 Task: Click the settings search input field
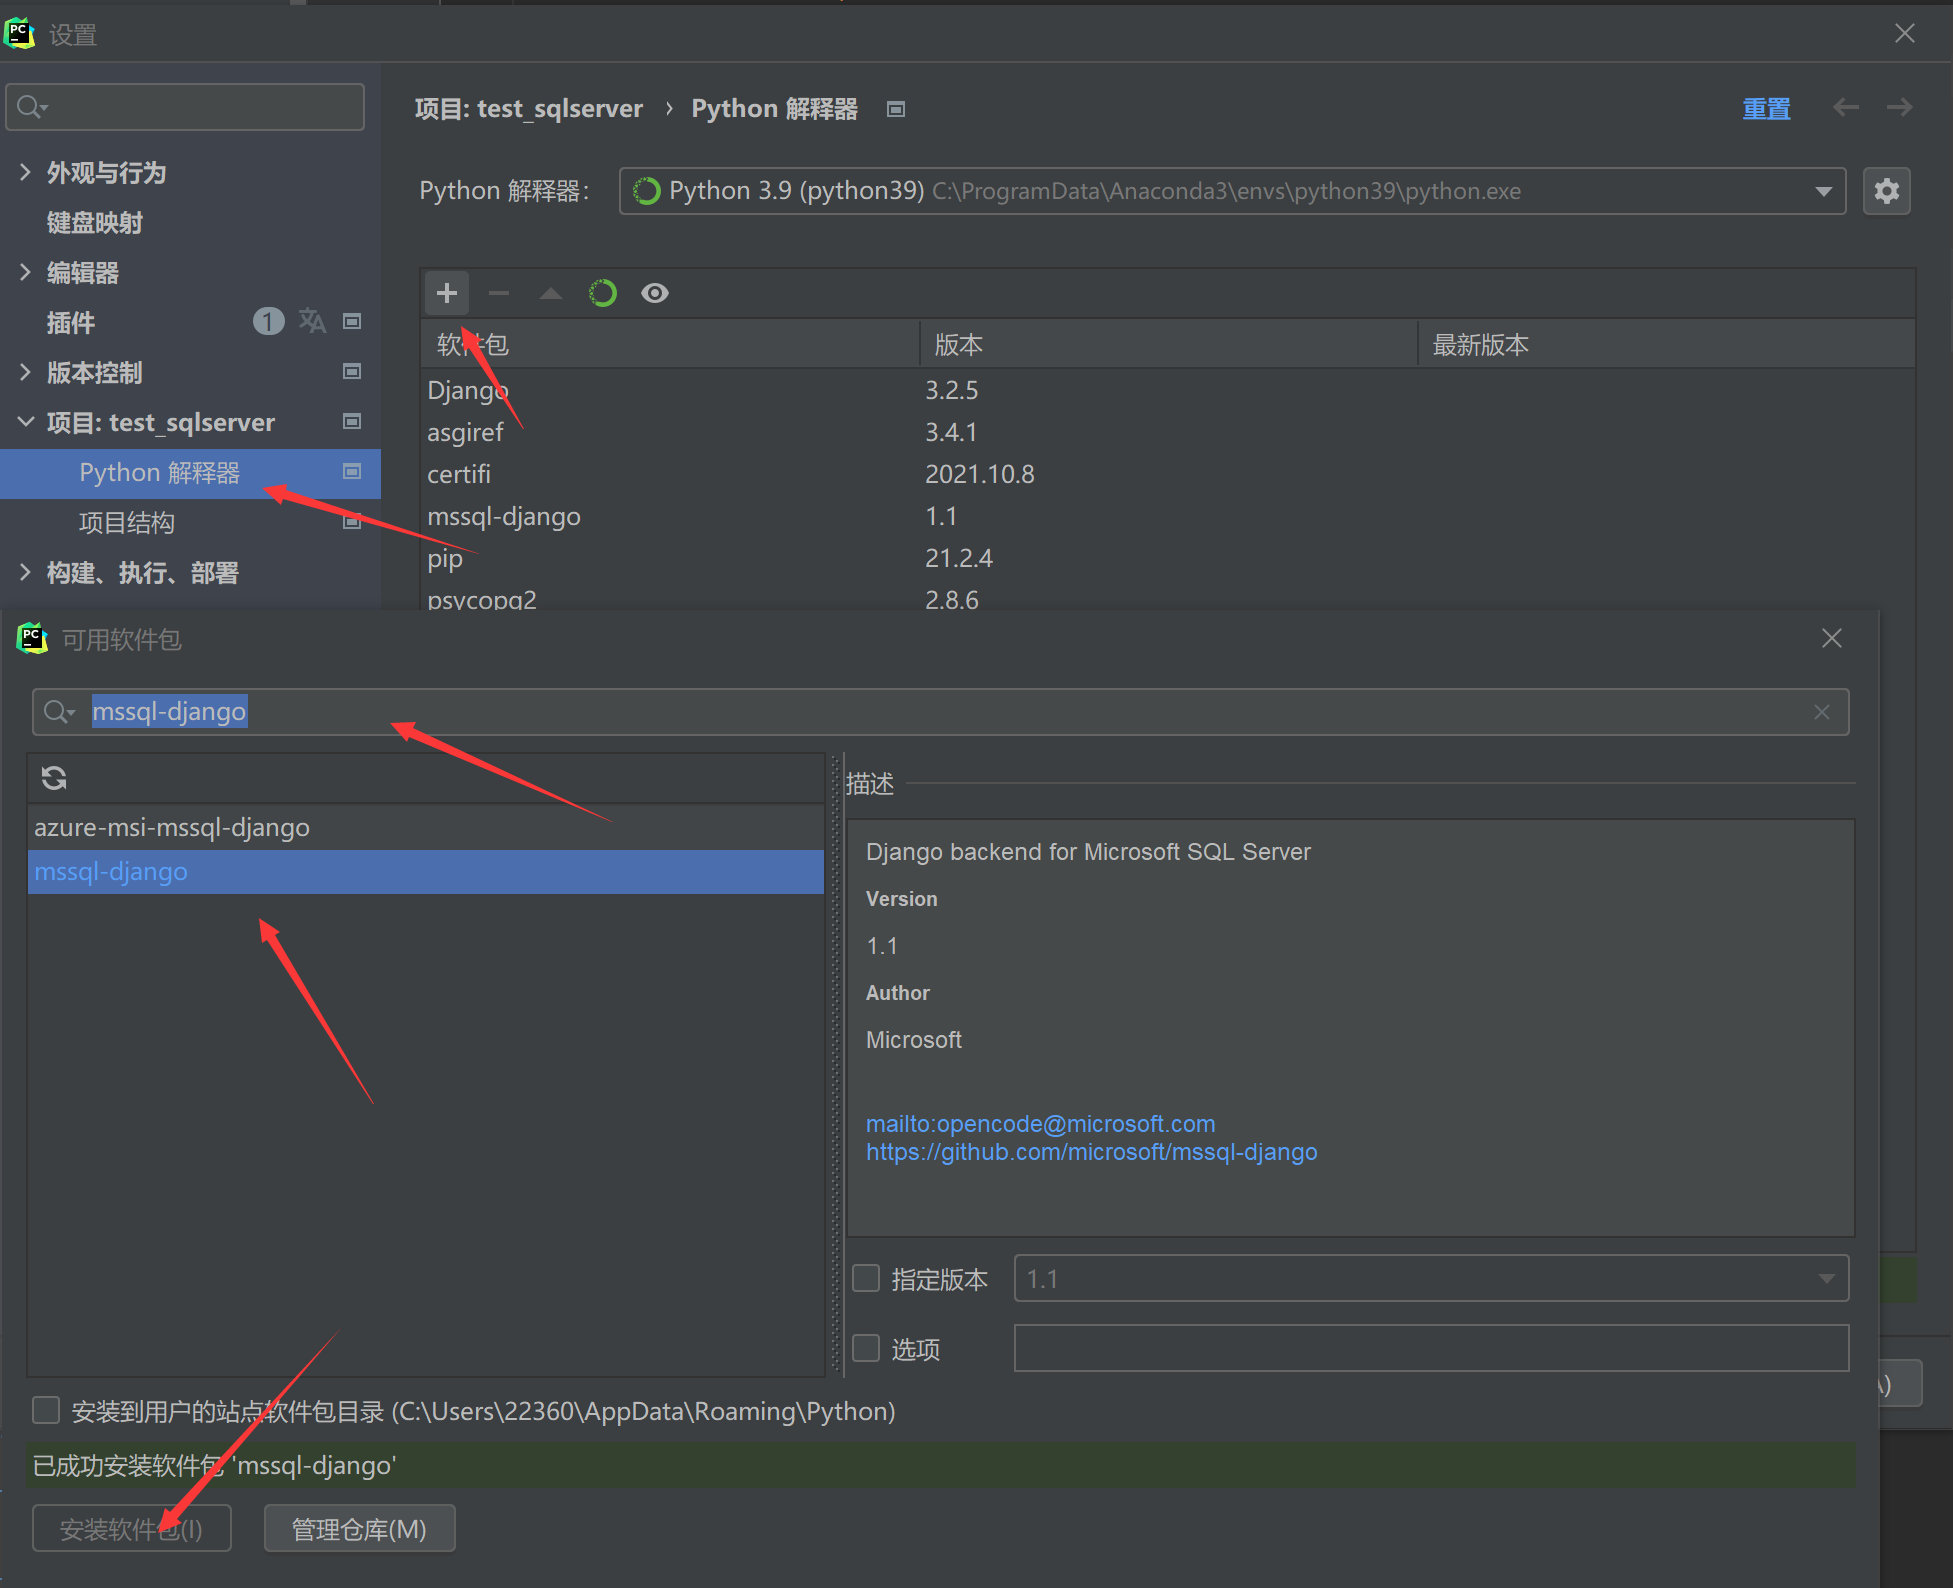pyautogui.click(x=185, y=107)
